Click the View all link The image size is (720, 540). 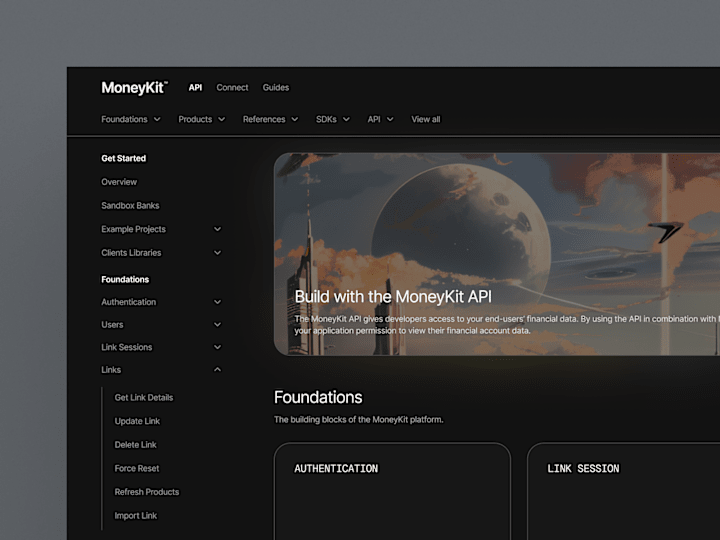(x=426, y=119)
